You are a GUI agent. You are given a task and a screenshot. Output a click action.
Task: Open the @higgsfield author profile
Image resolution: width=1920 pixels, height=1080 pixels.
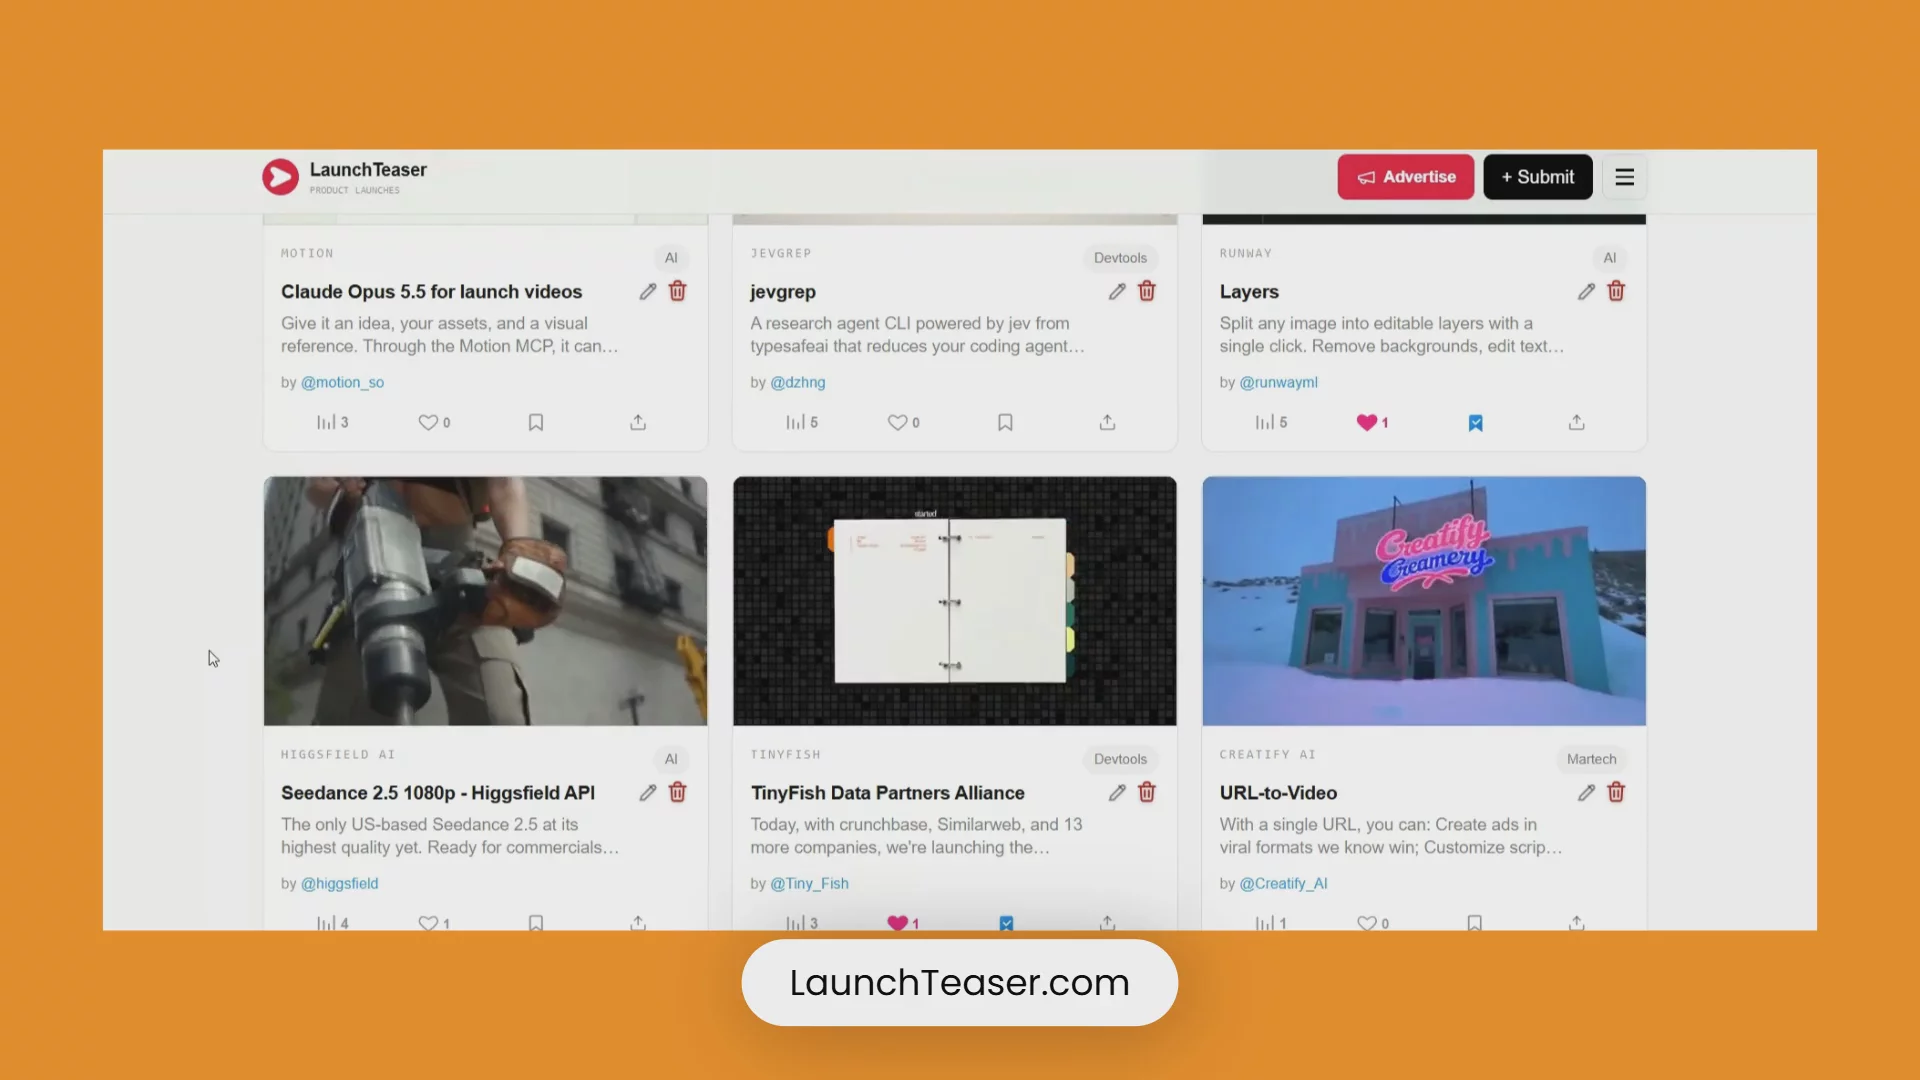(x=339, y=883)
